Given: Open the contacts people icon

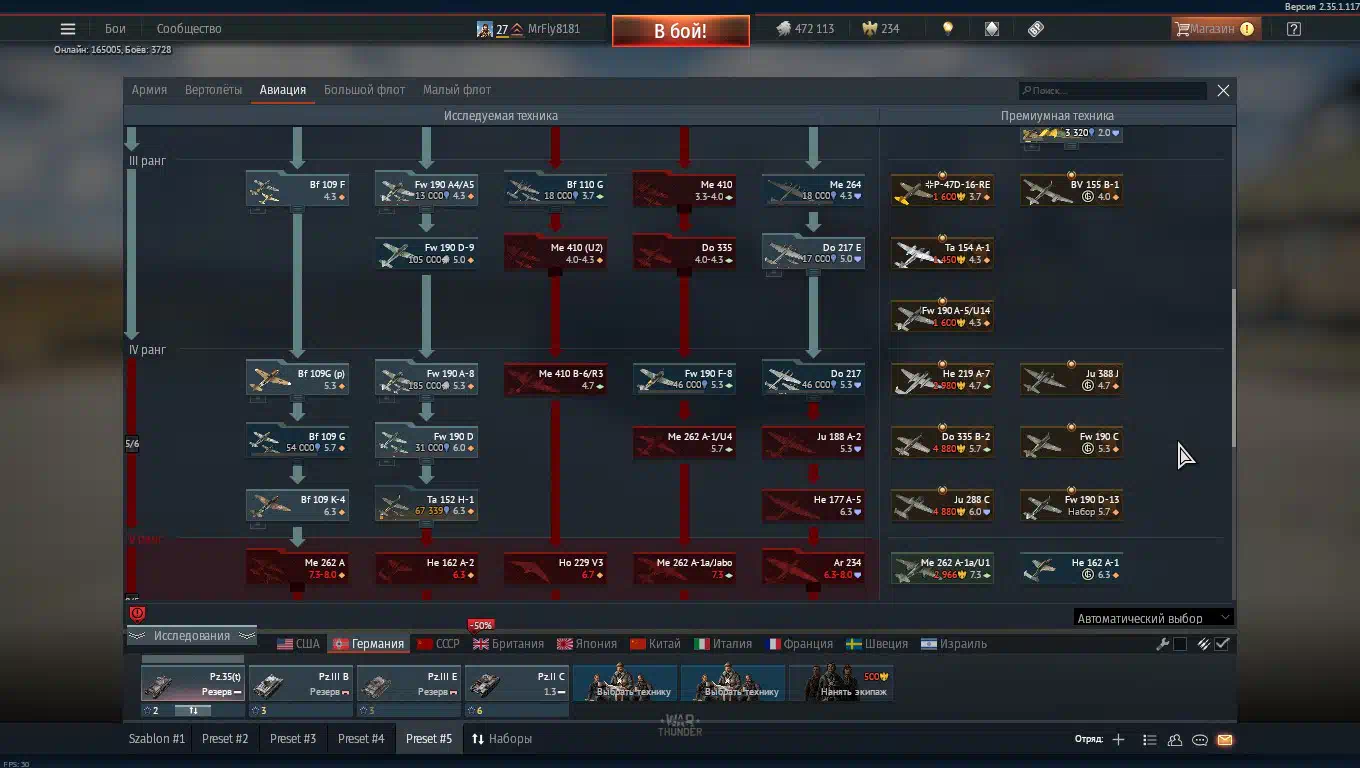Looking at the screenshot, I should pos(1175,740).
